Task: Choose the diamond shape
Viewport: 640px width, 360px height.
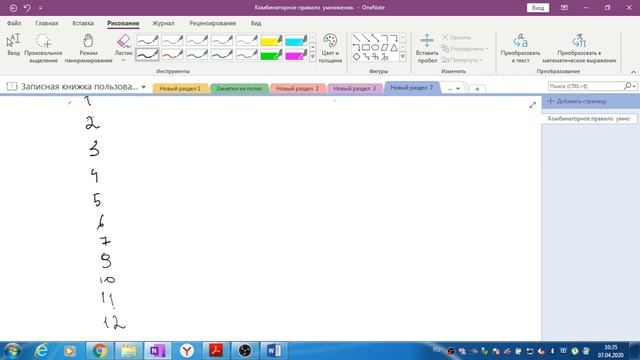Action: coord(356,57)
